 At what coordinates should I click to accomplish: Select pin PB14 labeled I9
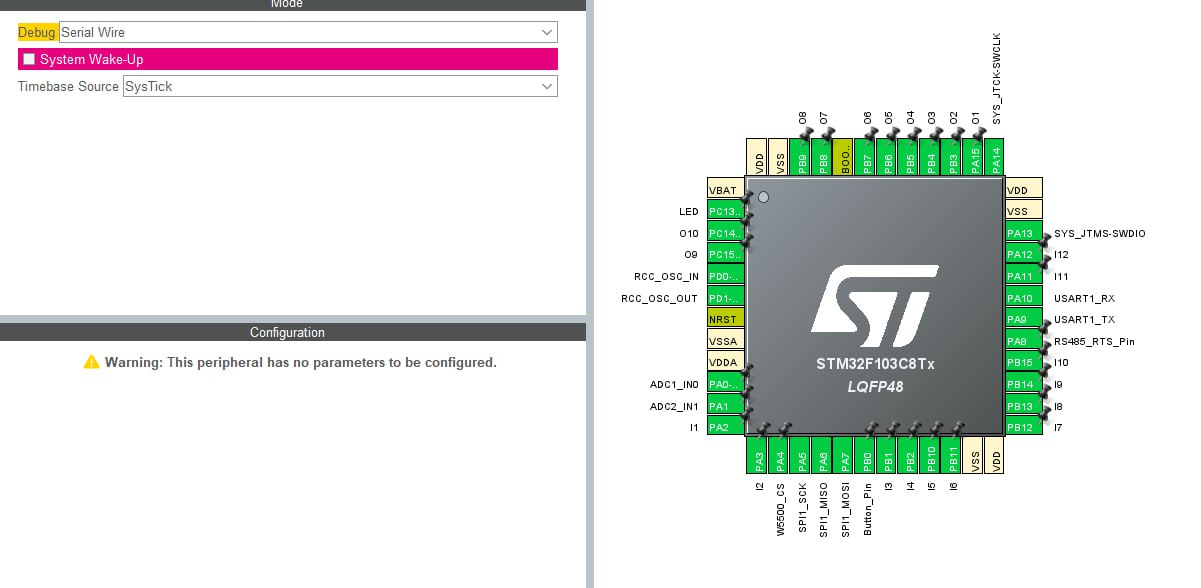[x=1023, y=384]
